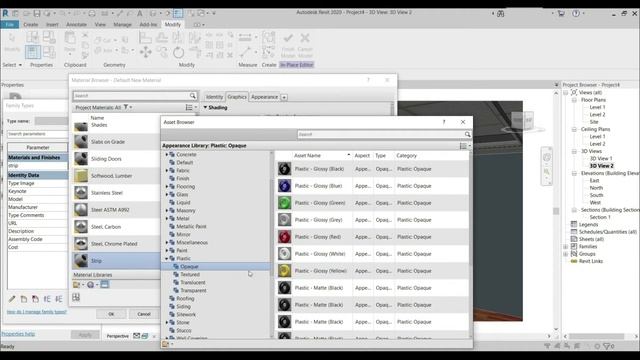The width and height of the screenshot is (640, 360).
Task: Click the asset browser toggle icon below libraries
Action: pyautogui.click(x=76, y=297)
